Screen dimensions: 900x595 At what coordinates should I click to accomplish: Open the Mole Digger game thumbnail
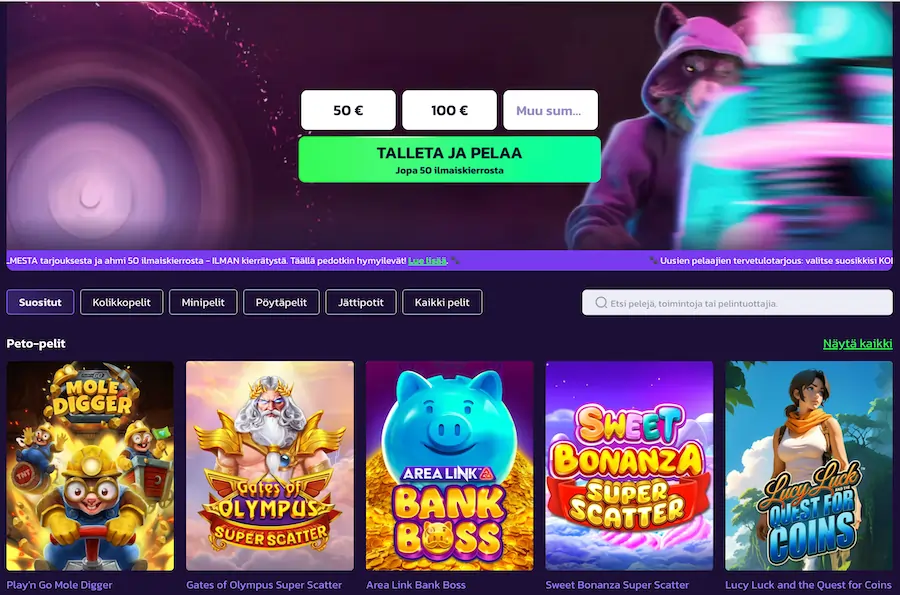pyautogui.click(x=90, y=466)
